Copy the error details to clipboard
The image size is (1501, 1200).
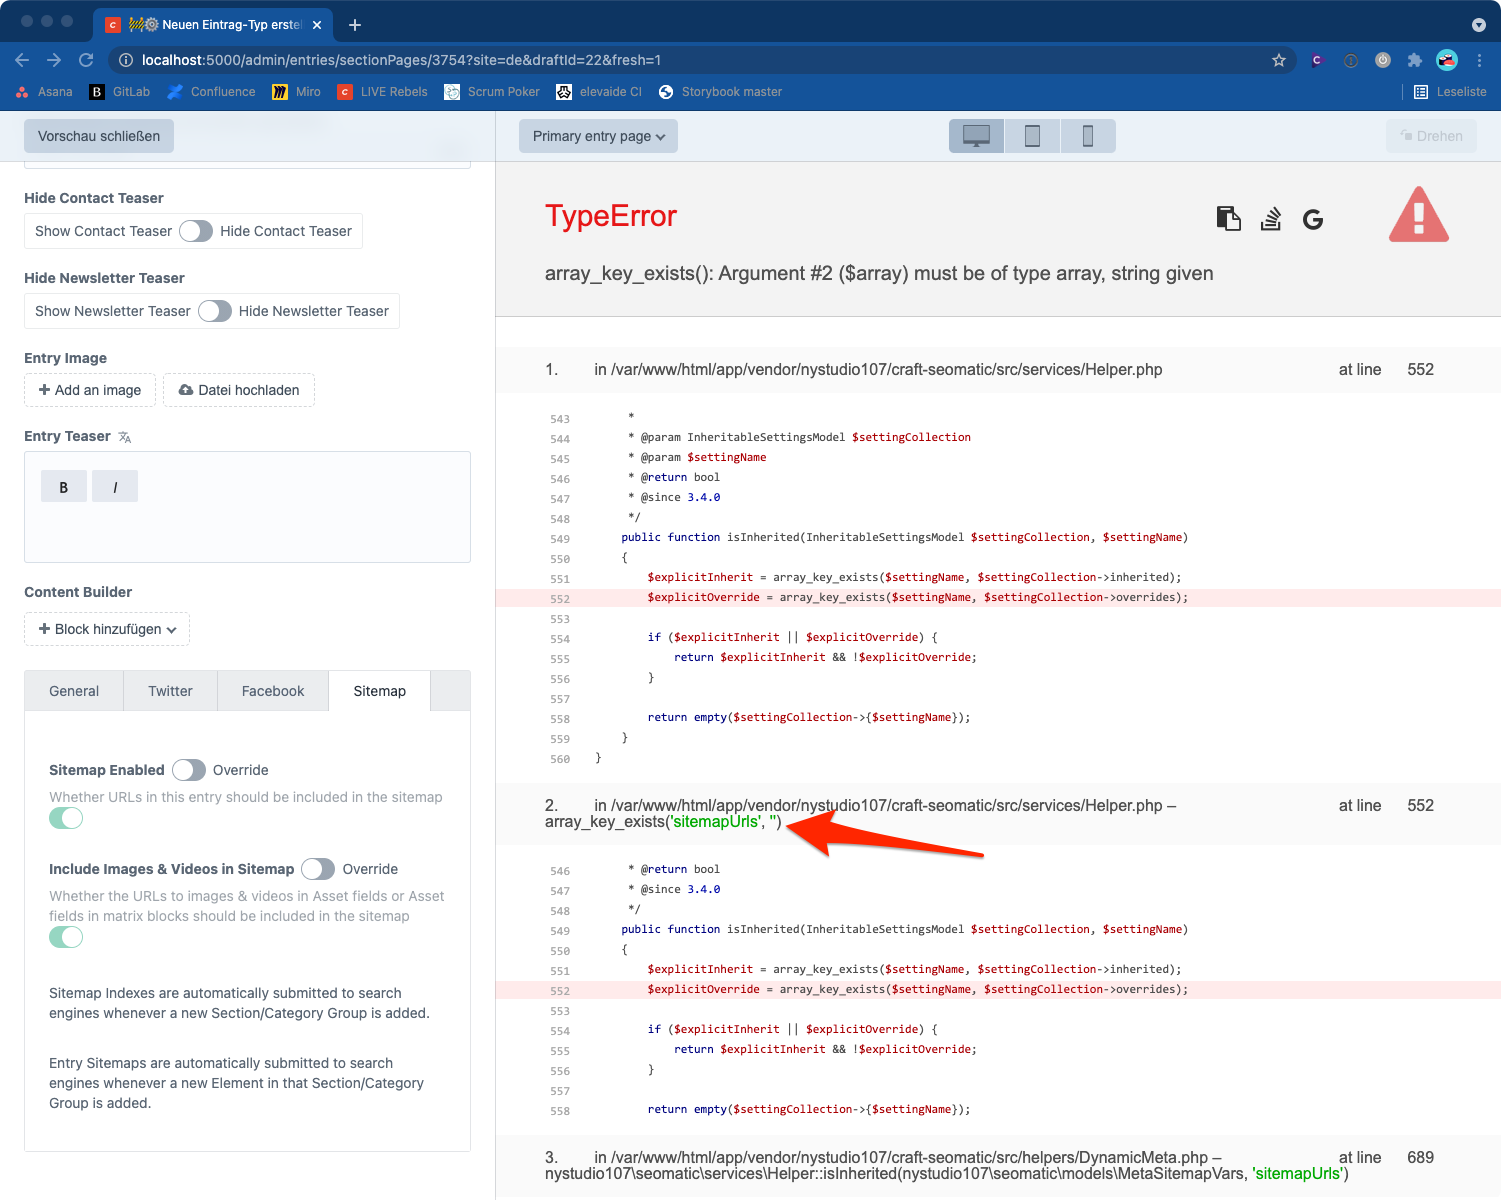click(1229, 218)
